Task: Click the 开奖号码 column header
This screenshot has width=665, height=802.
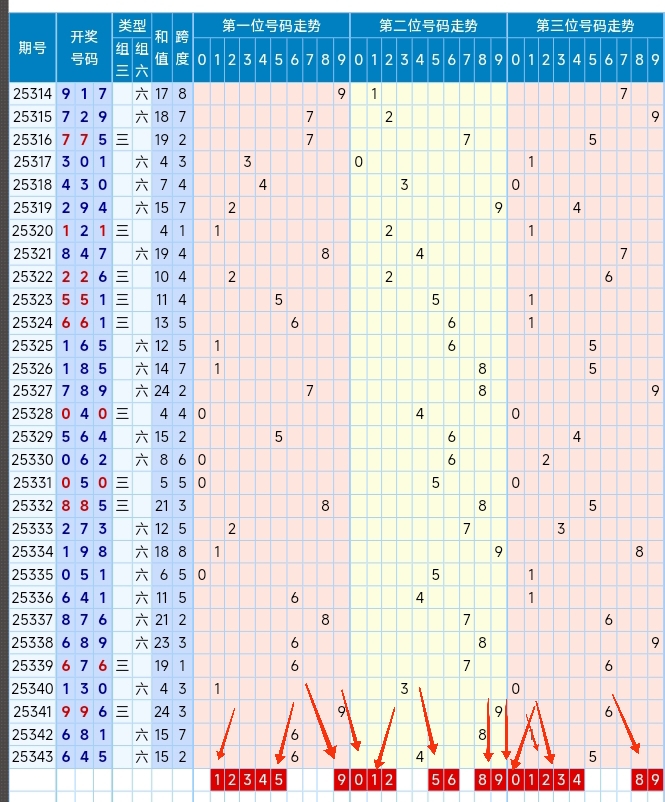Action: tap(84, 48)
